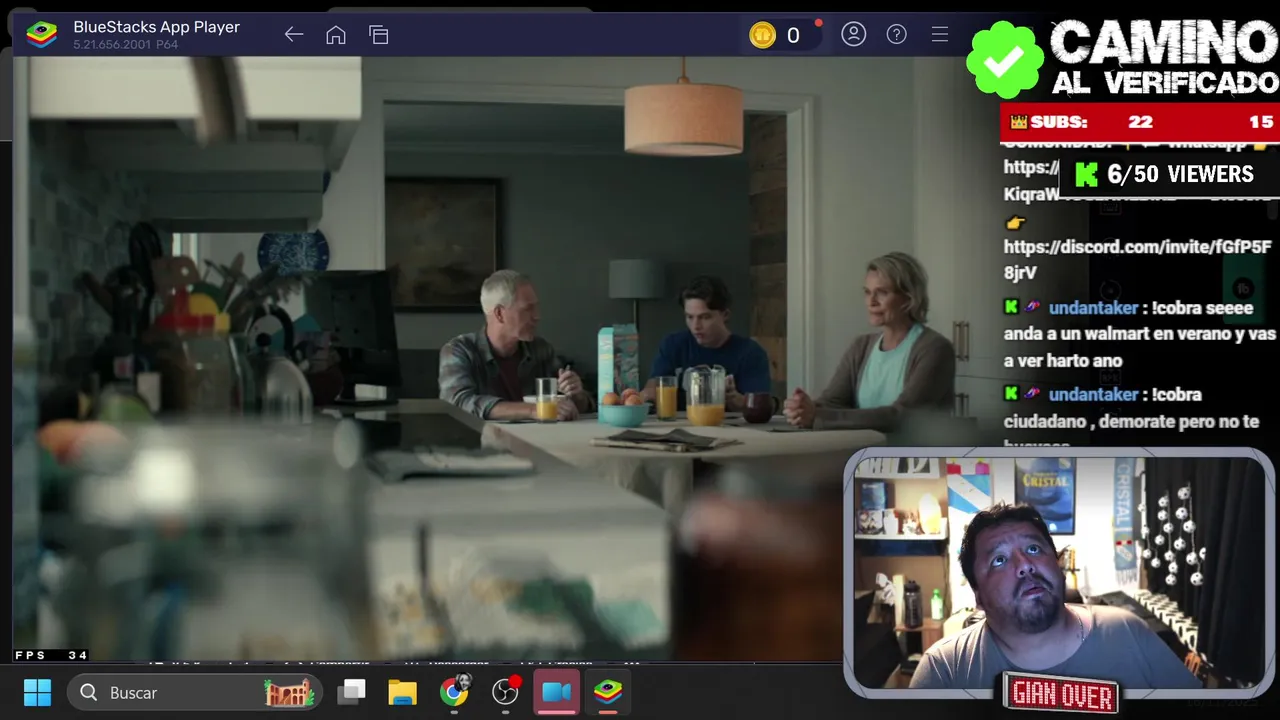Open the gold coin rewards icon
The height and width of the screenshot is (720, 1280).
(x=762, y=35)
